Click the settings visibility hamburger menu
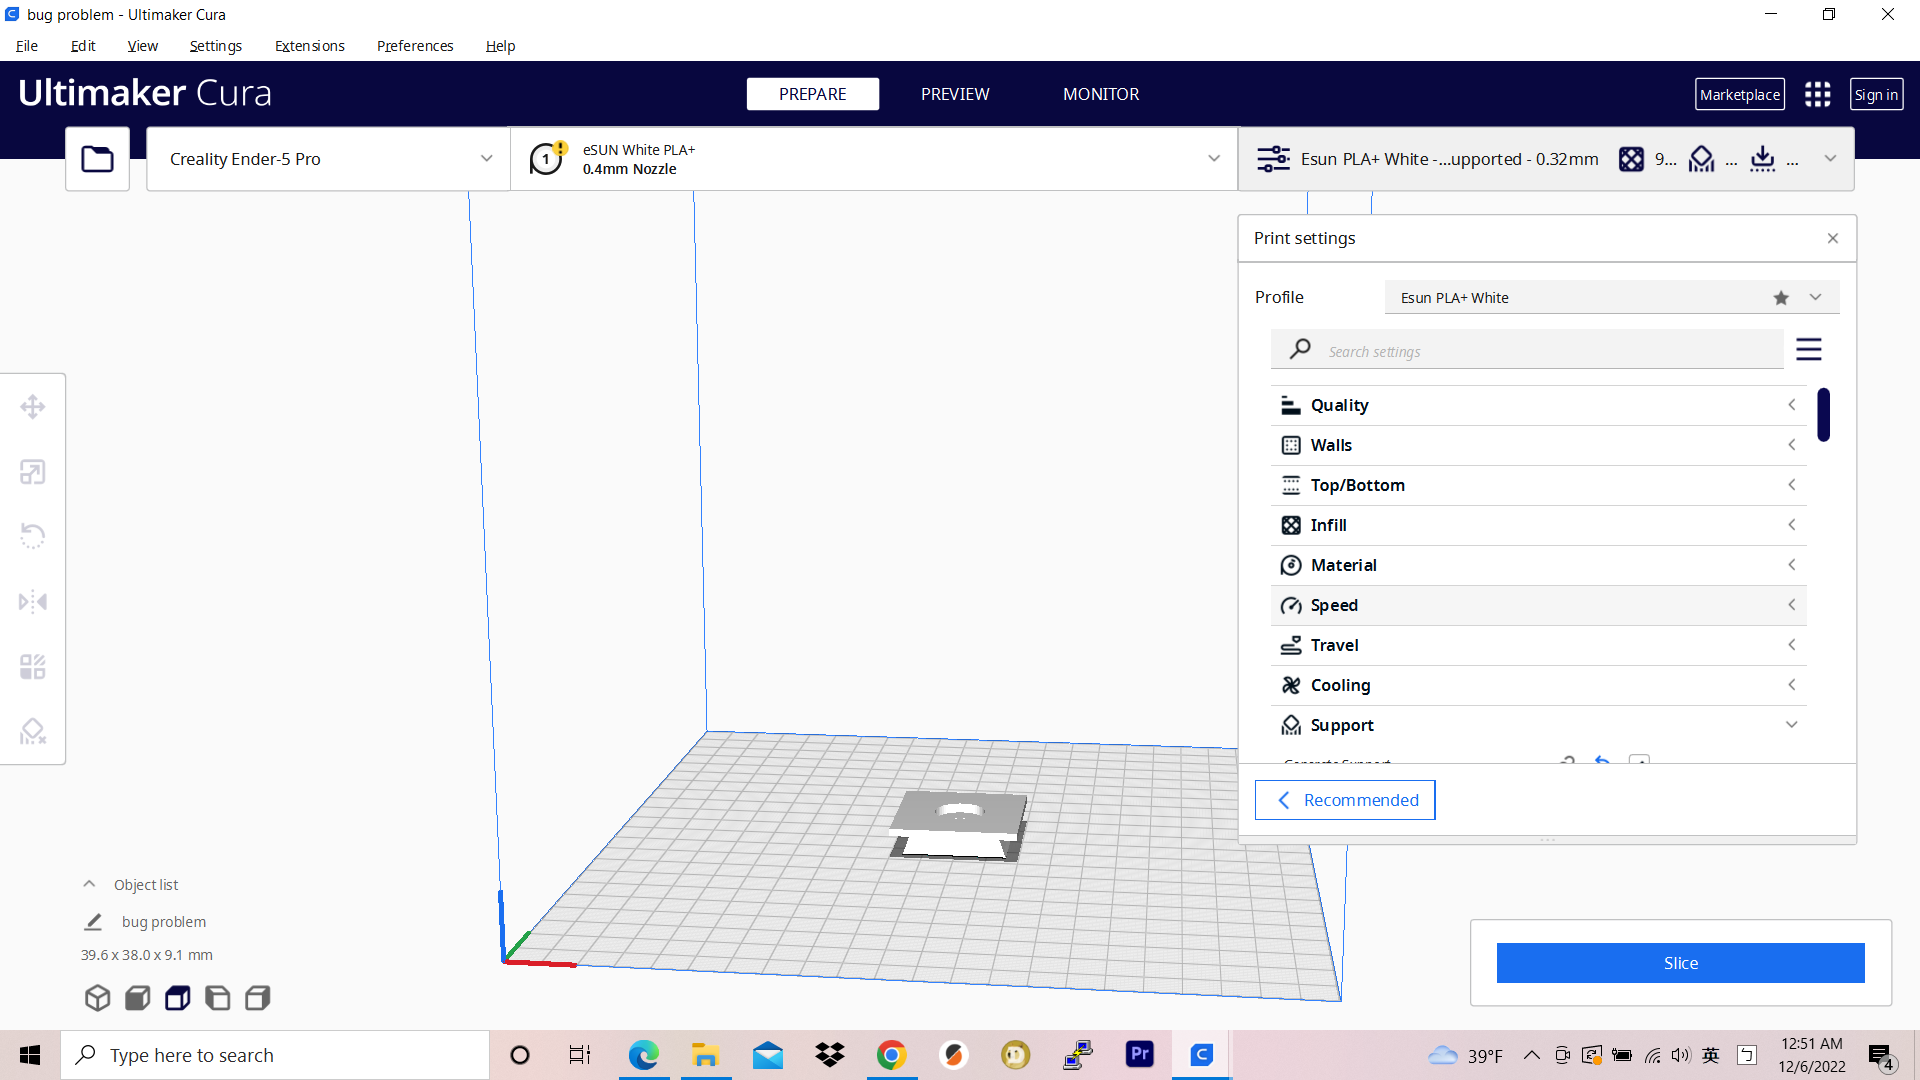The image size is (1920, 1080). [1808, 349]
